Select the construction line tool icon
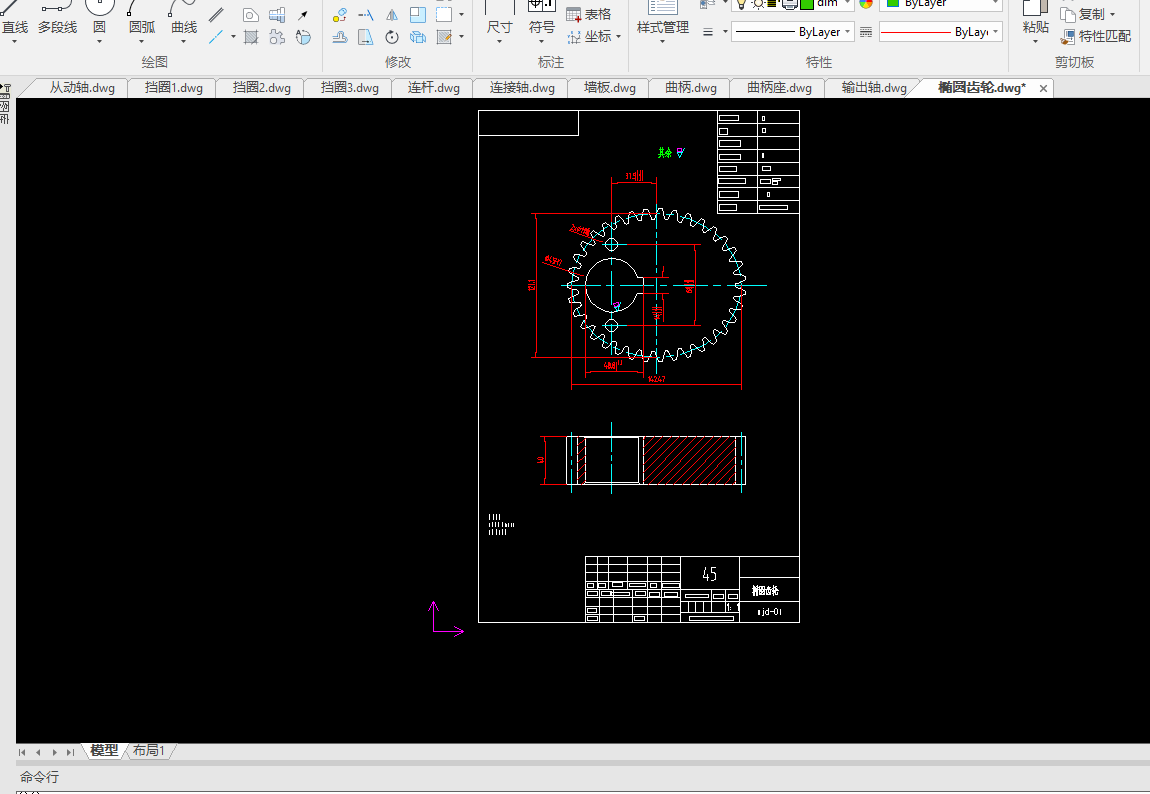The width and height of the screenshot is (1150, 794). coord(216,37)
